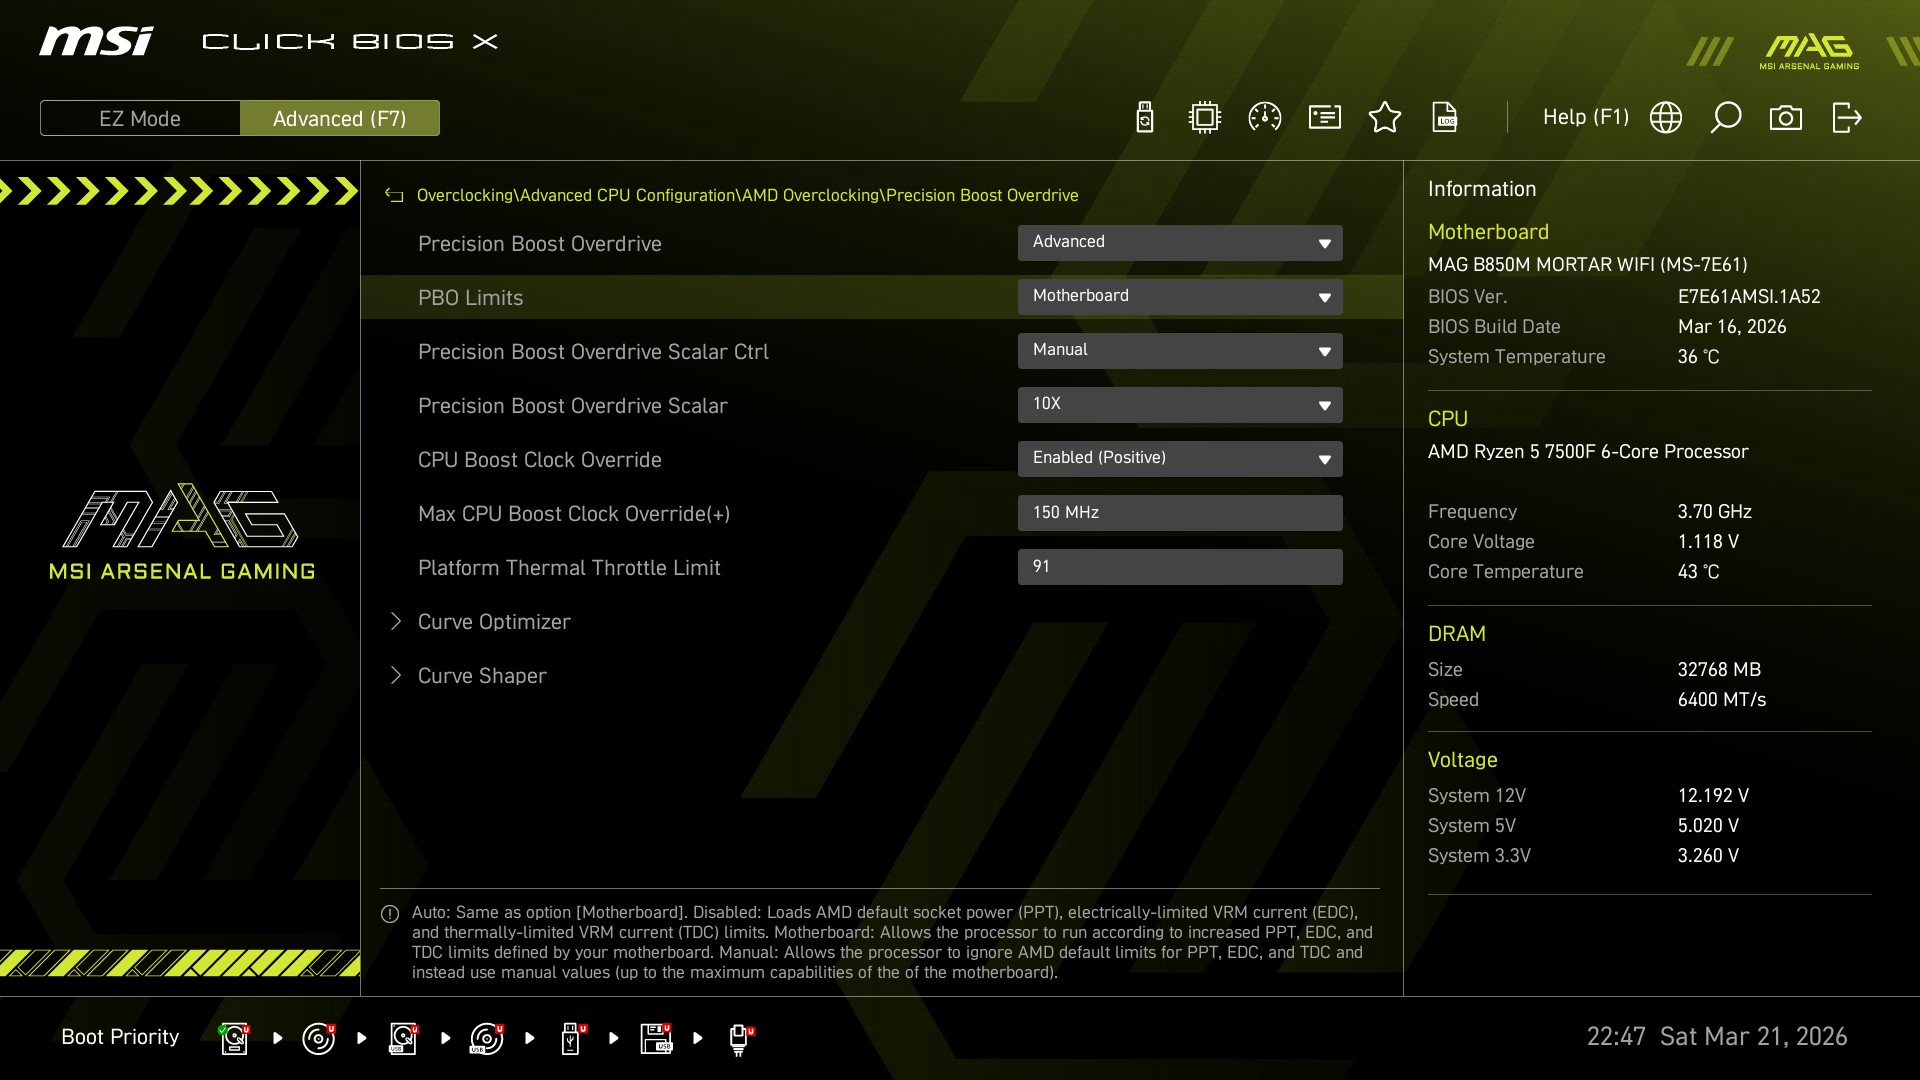Click the motherboard name MAG B850M MORTAR WIFI
1920x1080 pixels.
click(1588, 265)
